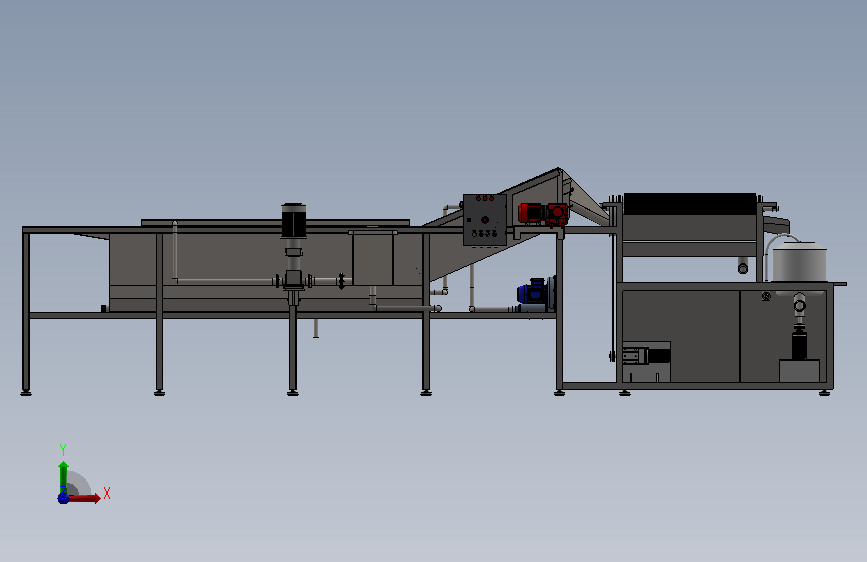Select the black vertical pump motor on the tank
This screenshot has height=562, width=867.
click(294, 220)
